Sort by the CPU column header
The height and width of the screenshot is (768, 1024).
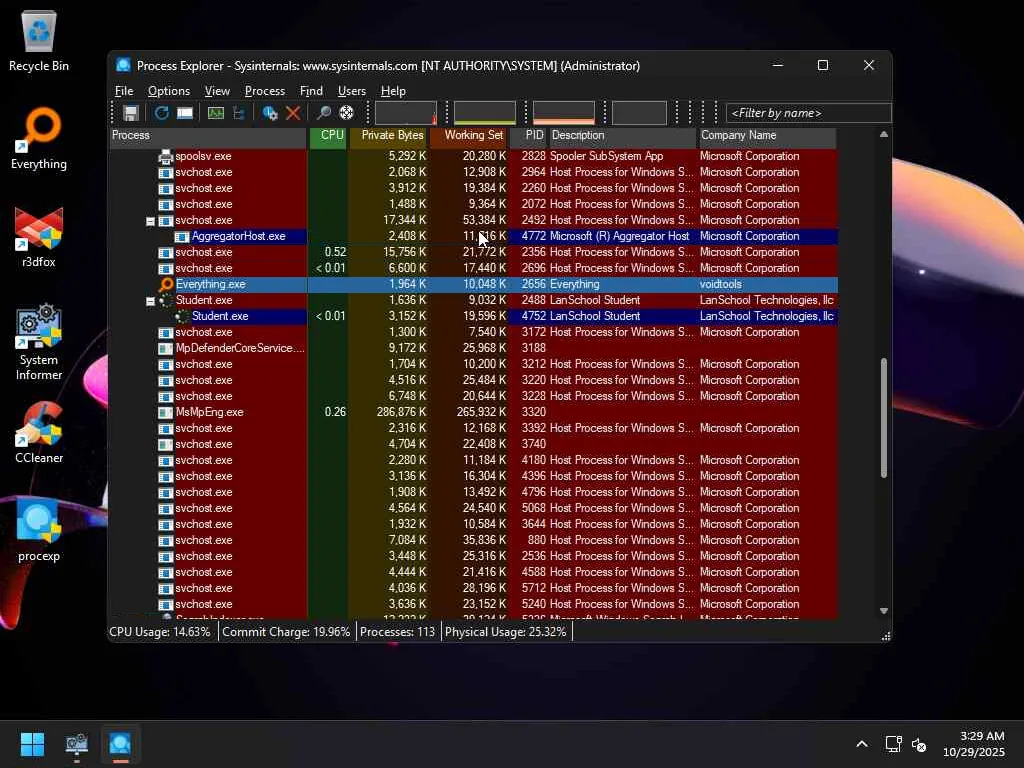(x=328, y=136)
